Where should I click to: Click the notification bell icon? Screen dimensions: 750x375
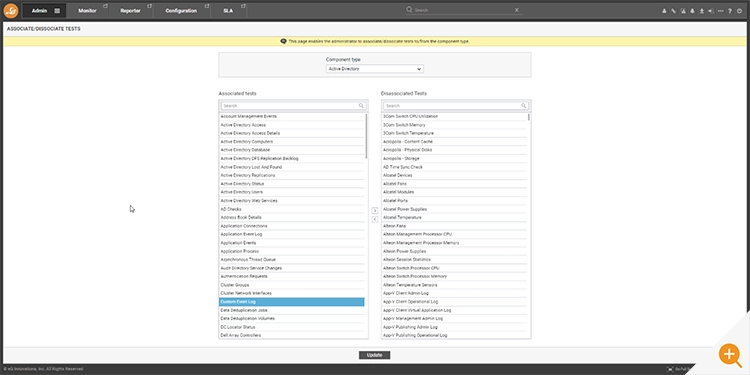[x=692, y=11]
